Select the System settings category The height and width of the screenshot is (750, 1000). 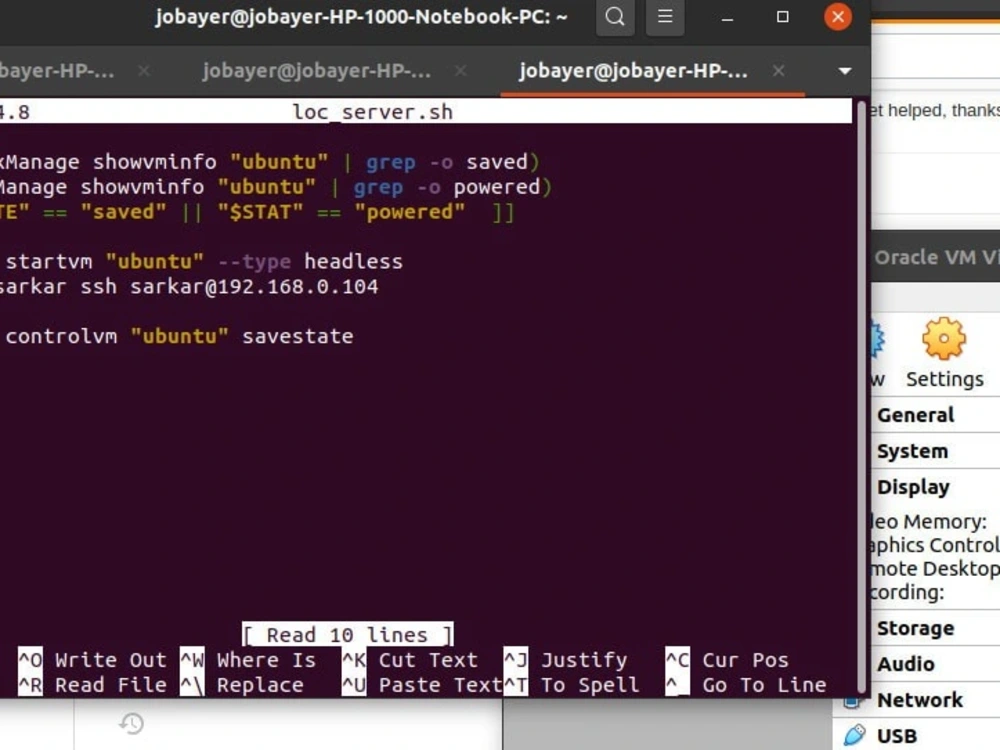coord(910,451)
